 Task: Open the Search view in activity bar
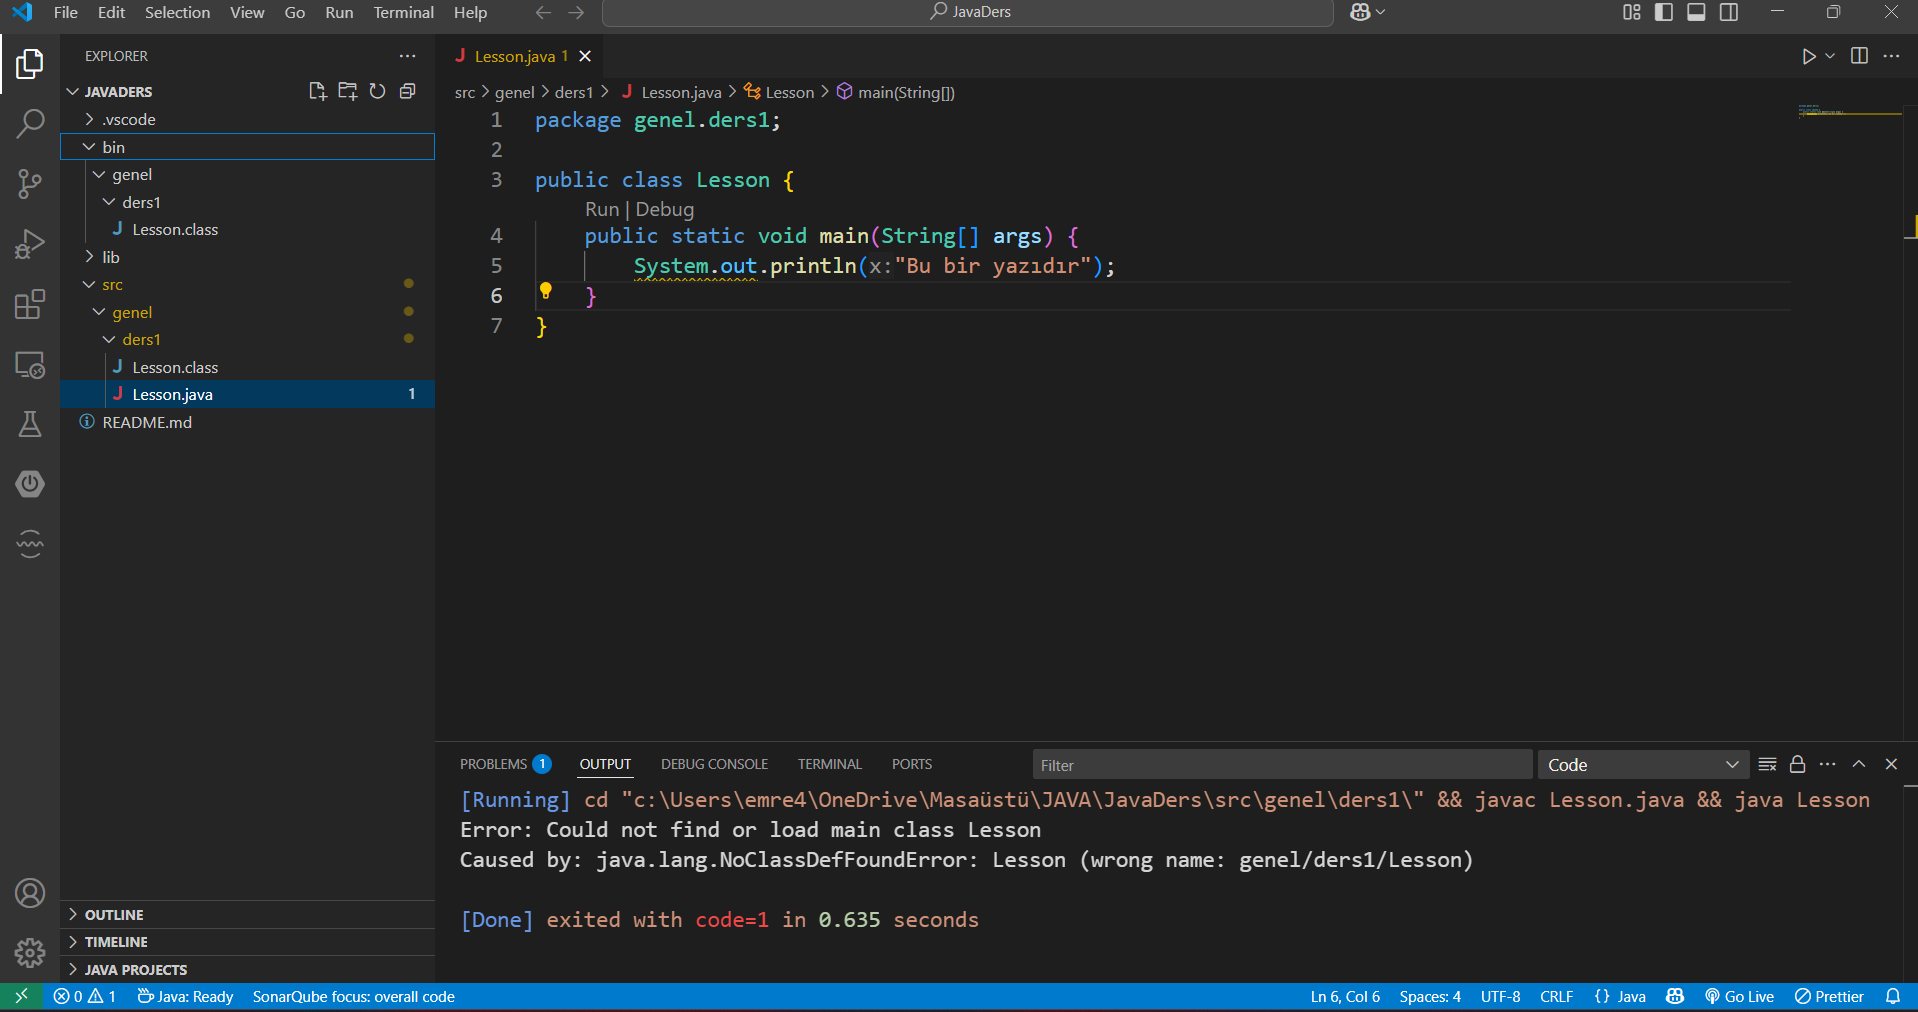click(30, 124)
